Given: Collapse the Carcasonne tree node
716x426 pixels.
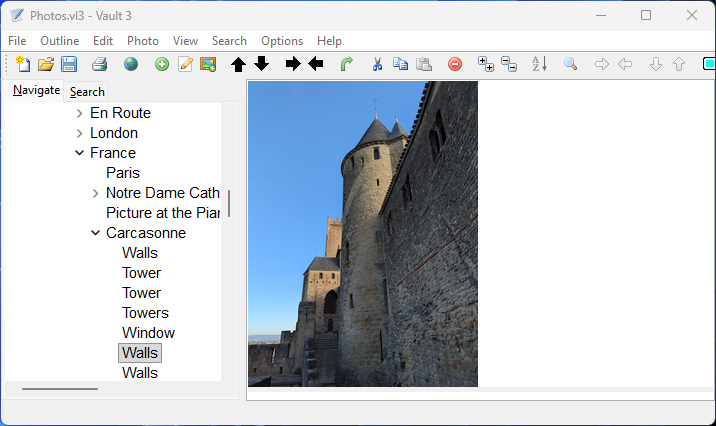Looking at the screenshot, I should (95, 233).
